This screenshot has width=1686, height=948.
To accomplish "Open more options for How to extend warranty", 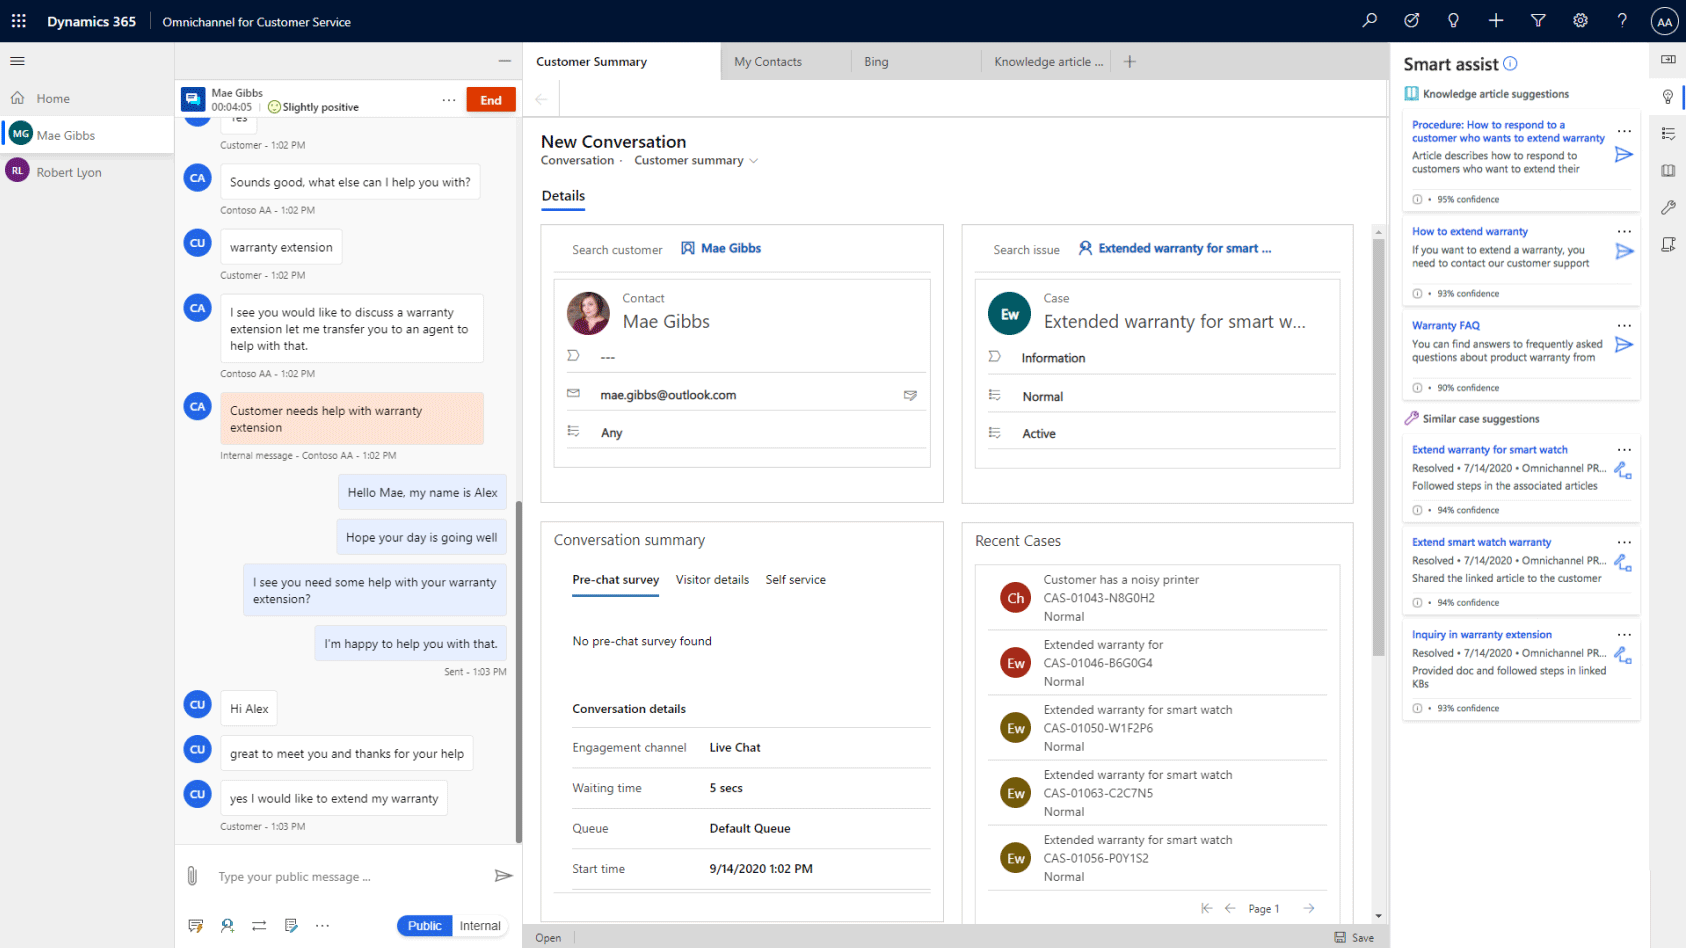I will 1624,232.
